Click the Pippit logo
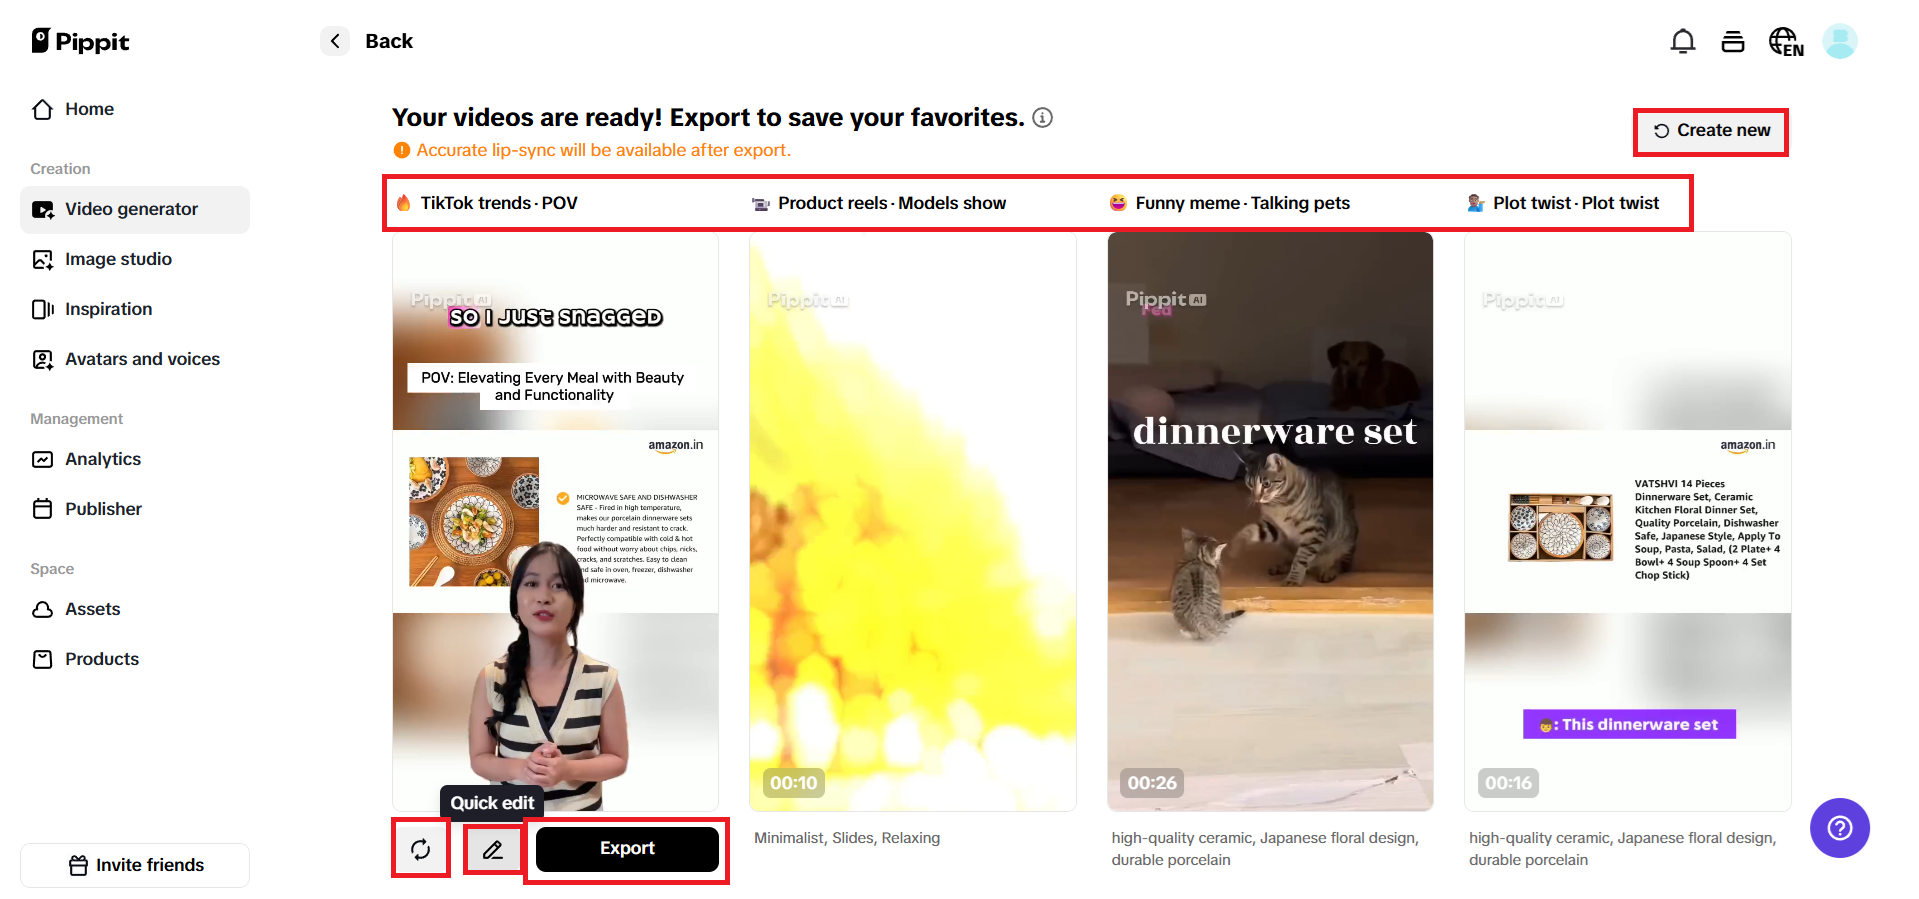The image size is (1919, 899). click(x=81, y=41)
